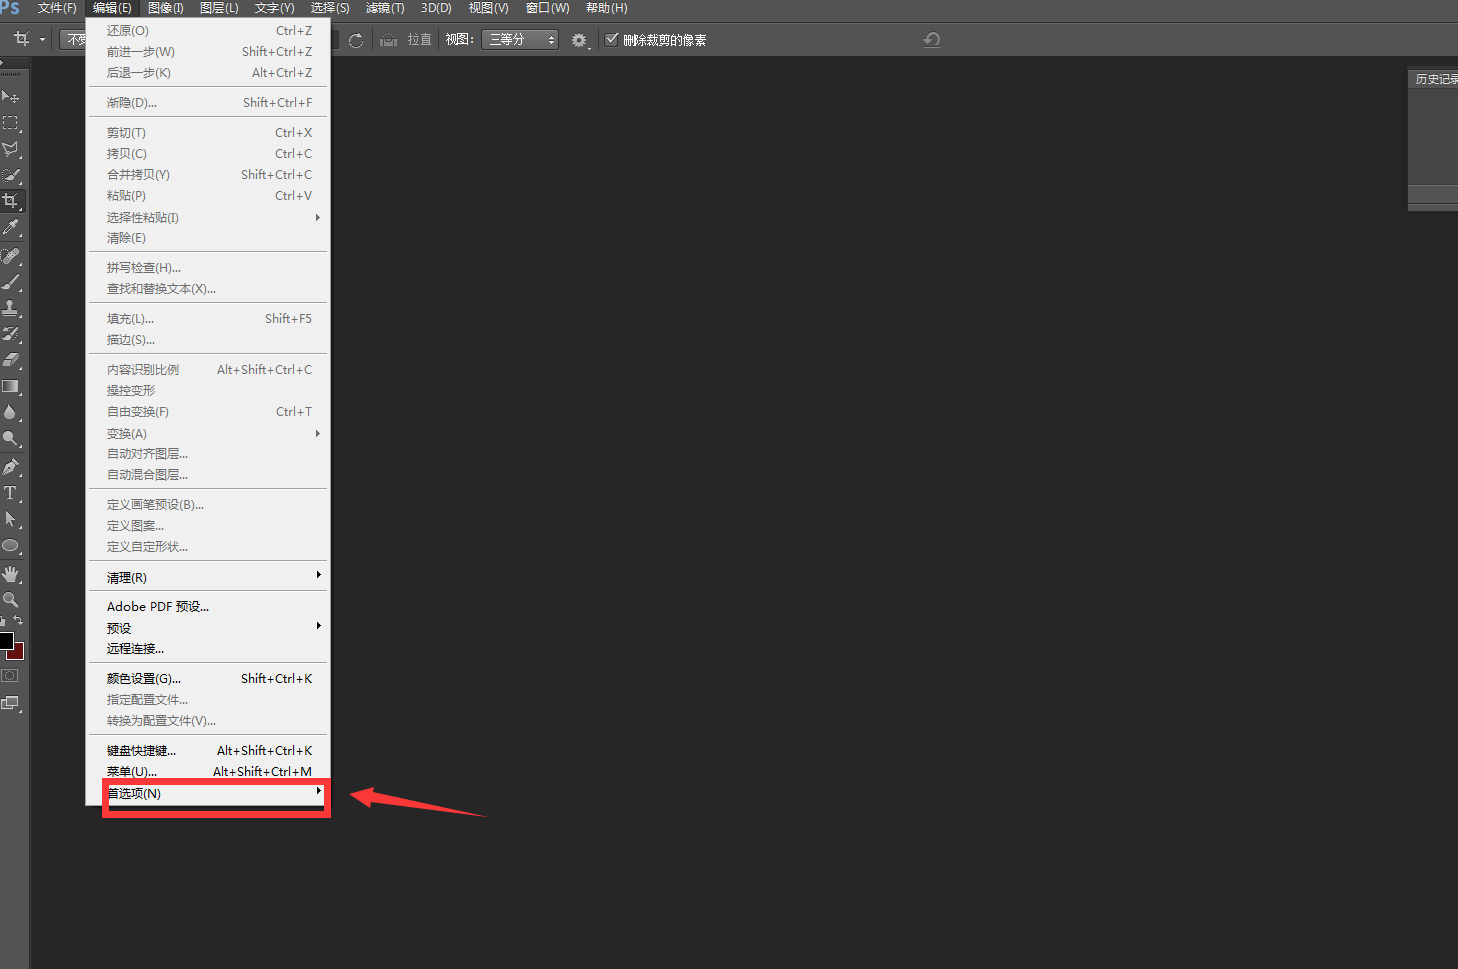This screenshot has height=969, width=1458.
Task: Expand 首选项(N) submenu
Action: pos(209,793)
